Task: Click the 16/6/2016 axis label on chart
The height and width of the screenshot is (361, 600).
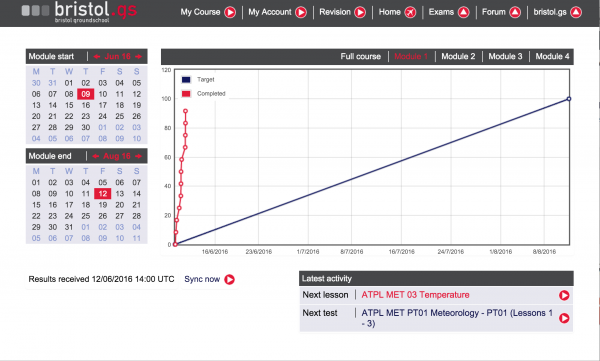Action: (x=215, y=252)
